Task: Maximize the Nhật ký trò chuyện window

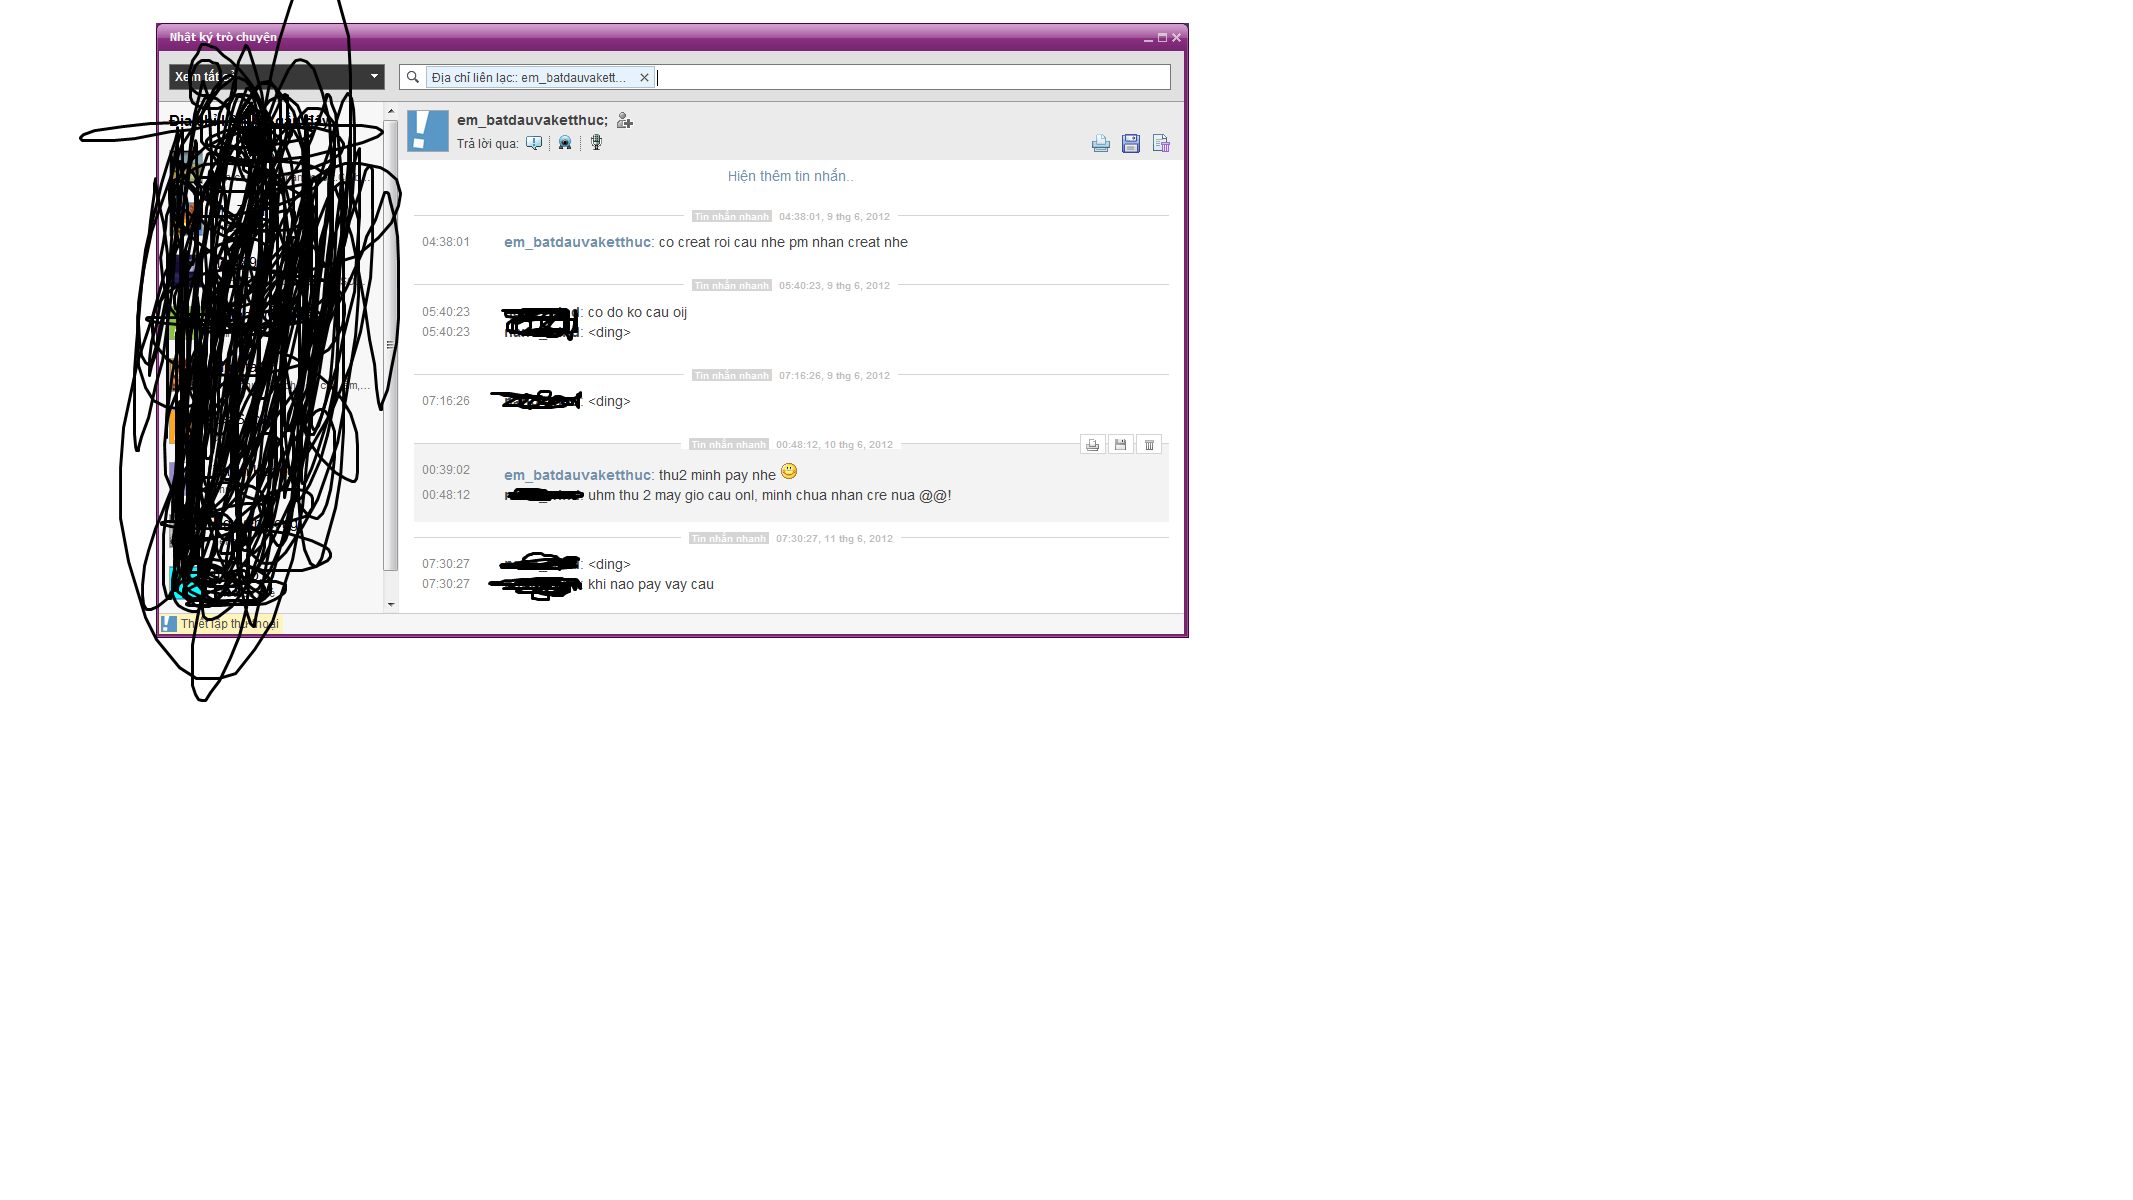Action: pos(1162,38)
